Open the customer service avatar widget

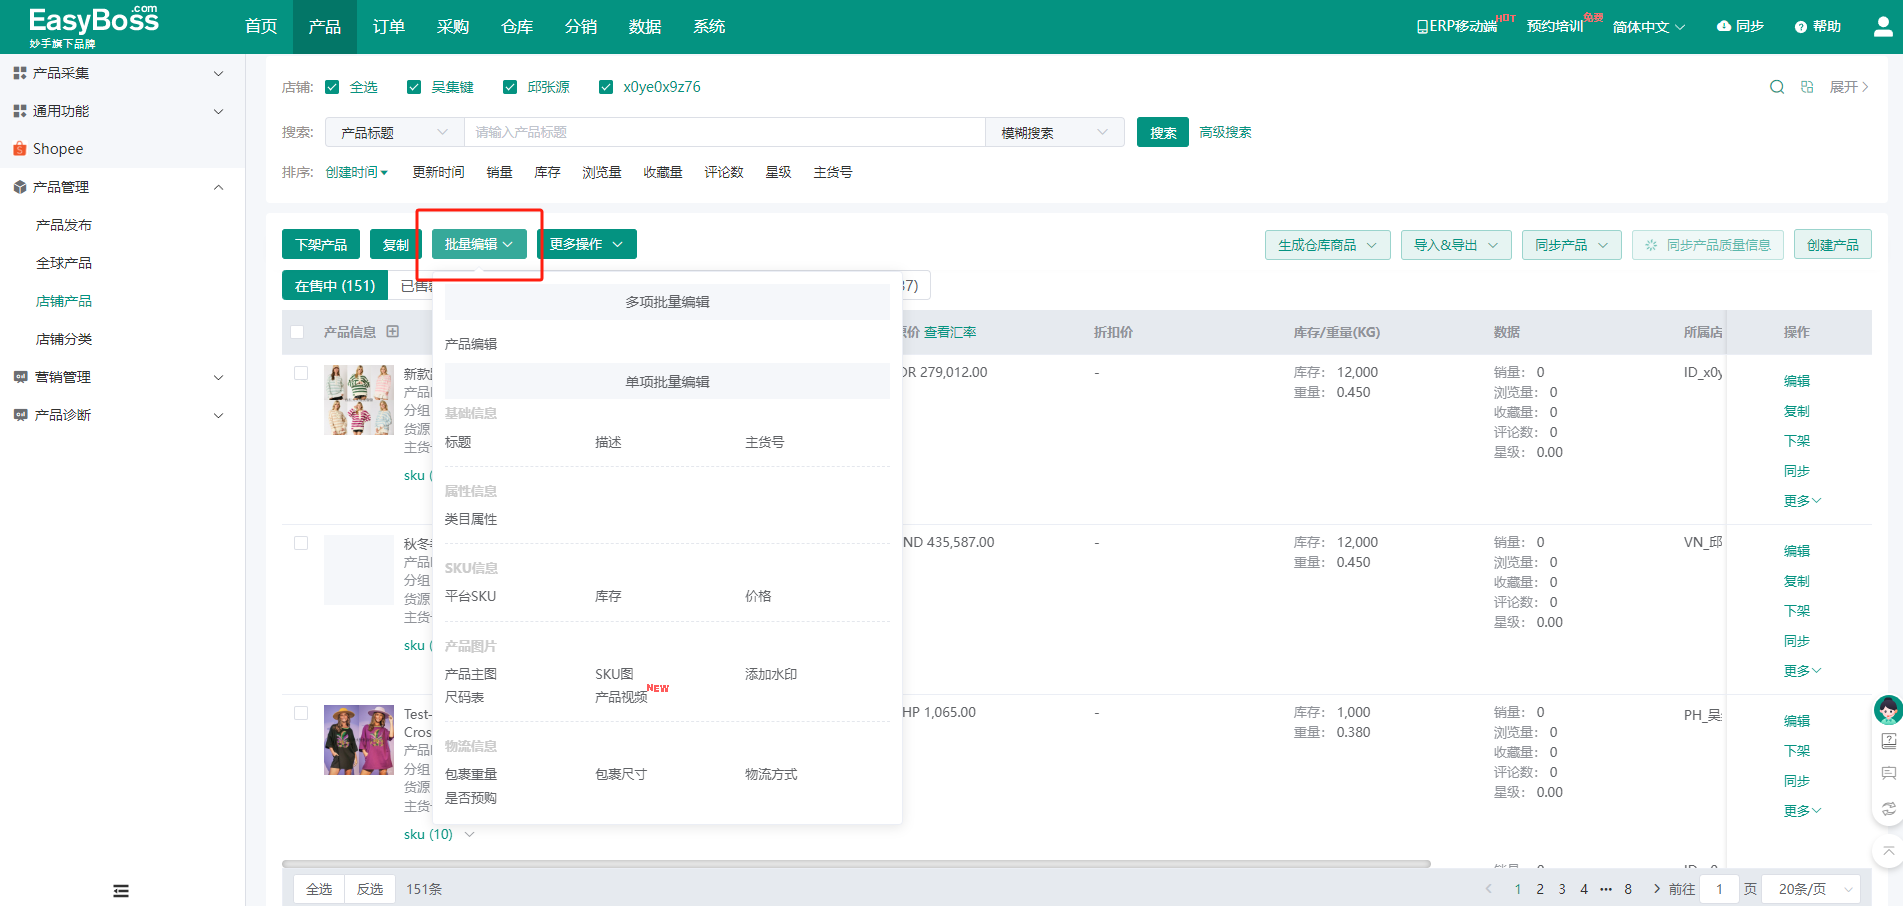[x=1888, y=710]
